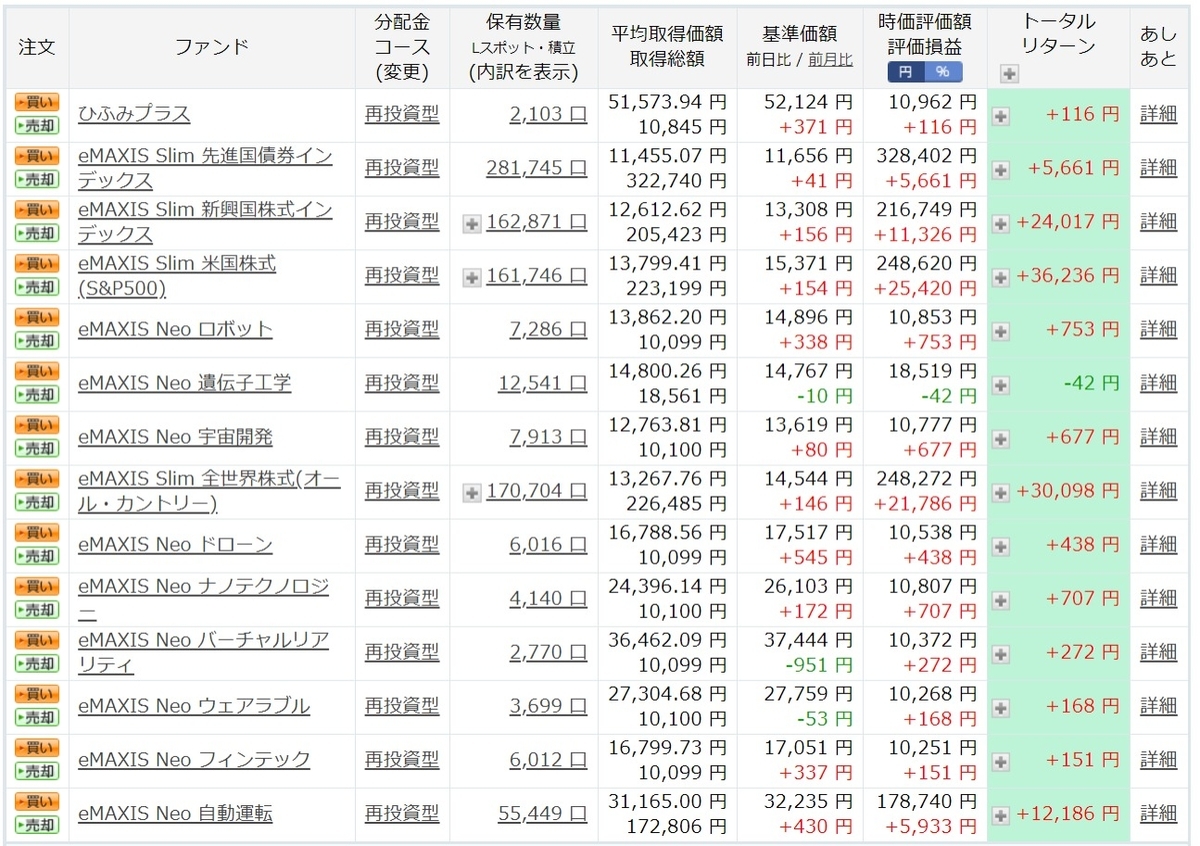Open eMAXIS Neo ドローン fund link
The image size is (1200, 846).
coord(175,546)
